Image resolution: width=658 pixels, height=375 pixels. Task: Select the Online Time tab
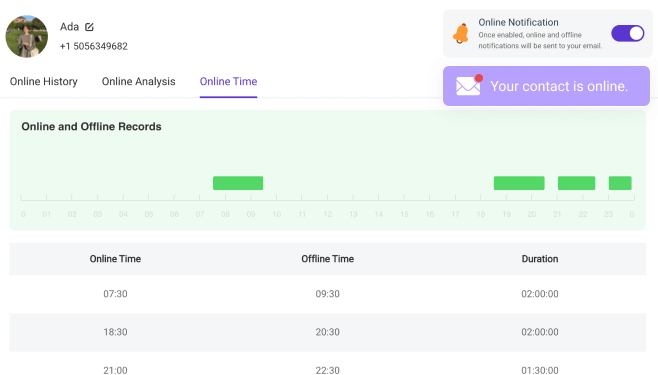click(228, 81)
